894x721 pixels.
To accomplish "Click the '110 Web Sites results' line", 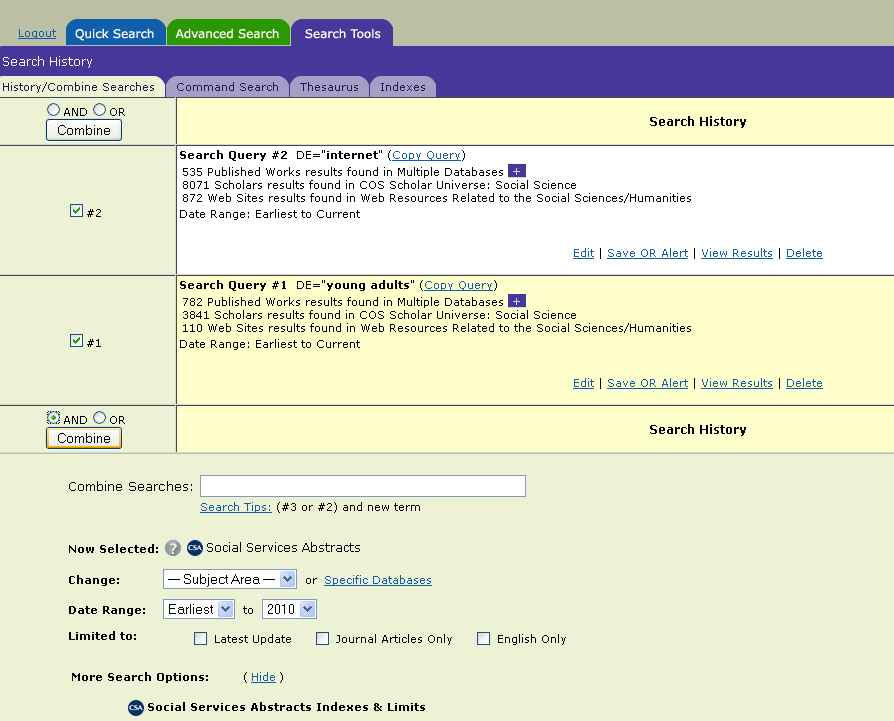I will [x=437, y=328].
